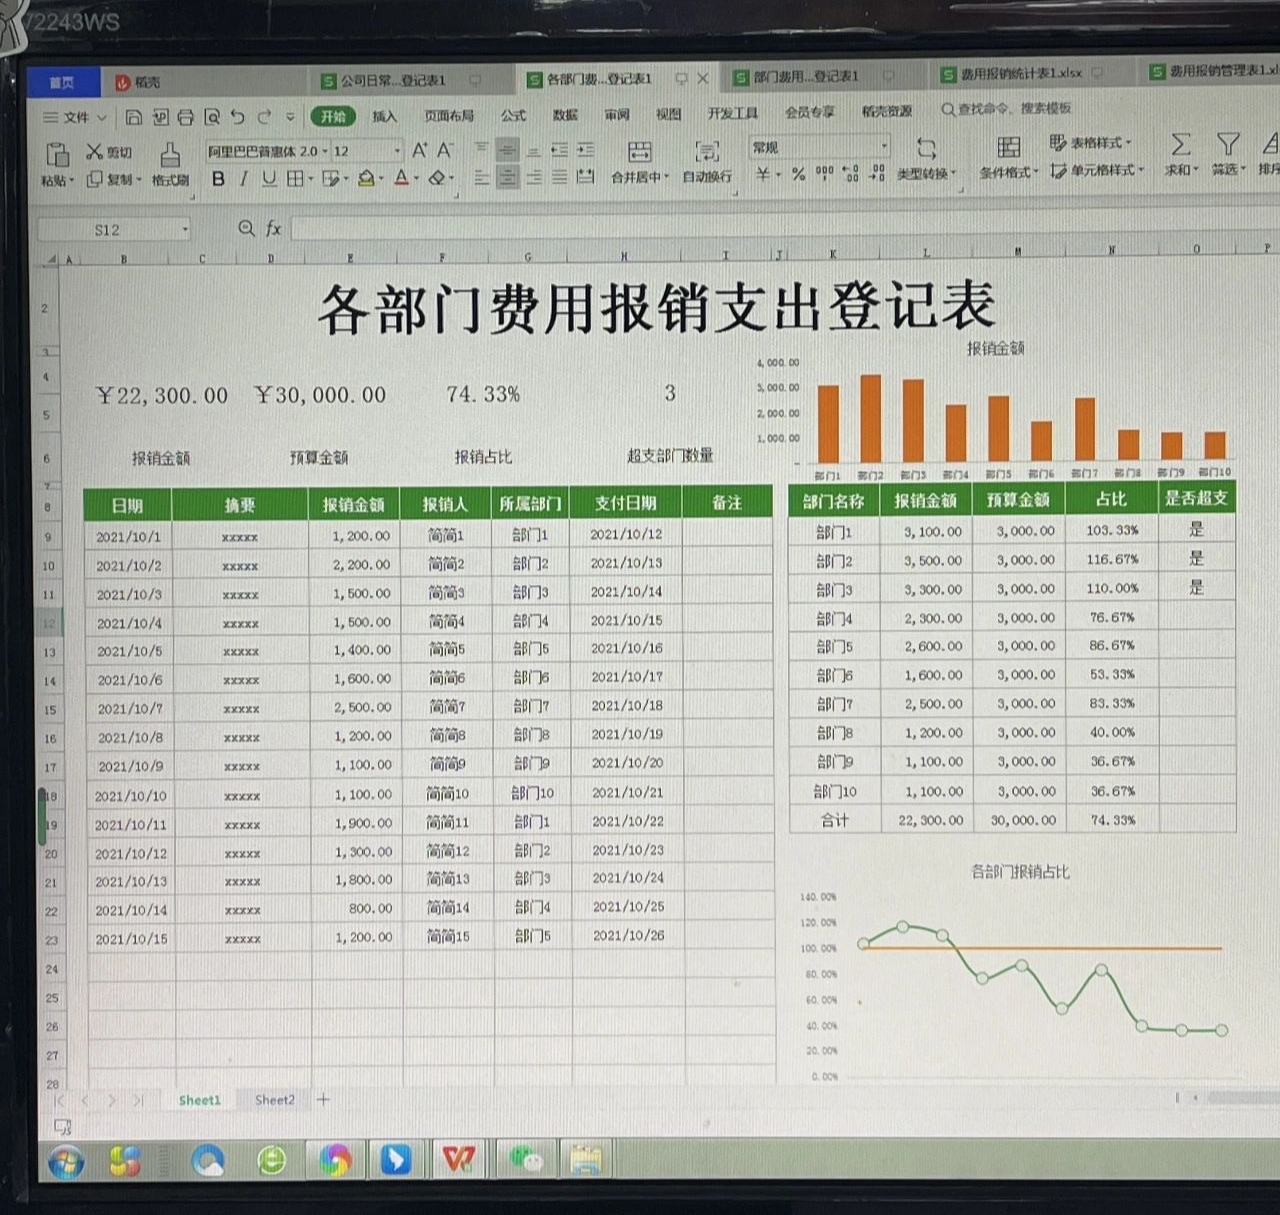Screen dimensions: 1280x1215
Task: Open WeChat from the taskbar
Action: click(527, 1160)
